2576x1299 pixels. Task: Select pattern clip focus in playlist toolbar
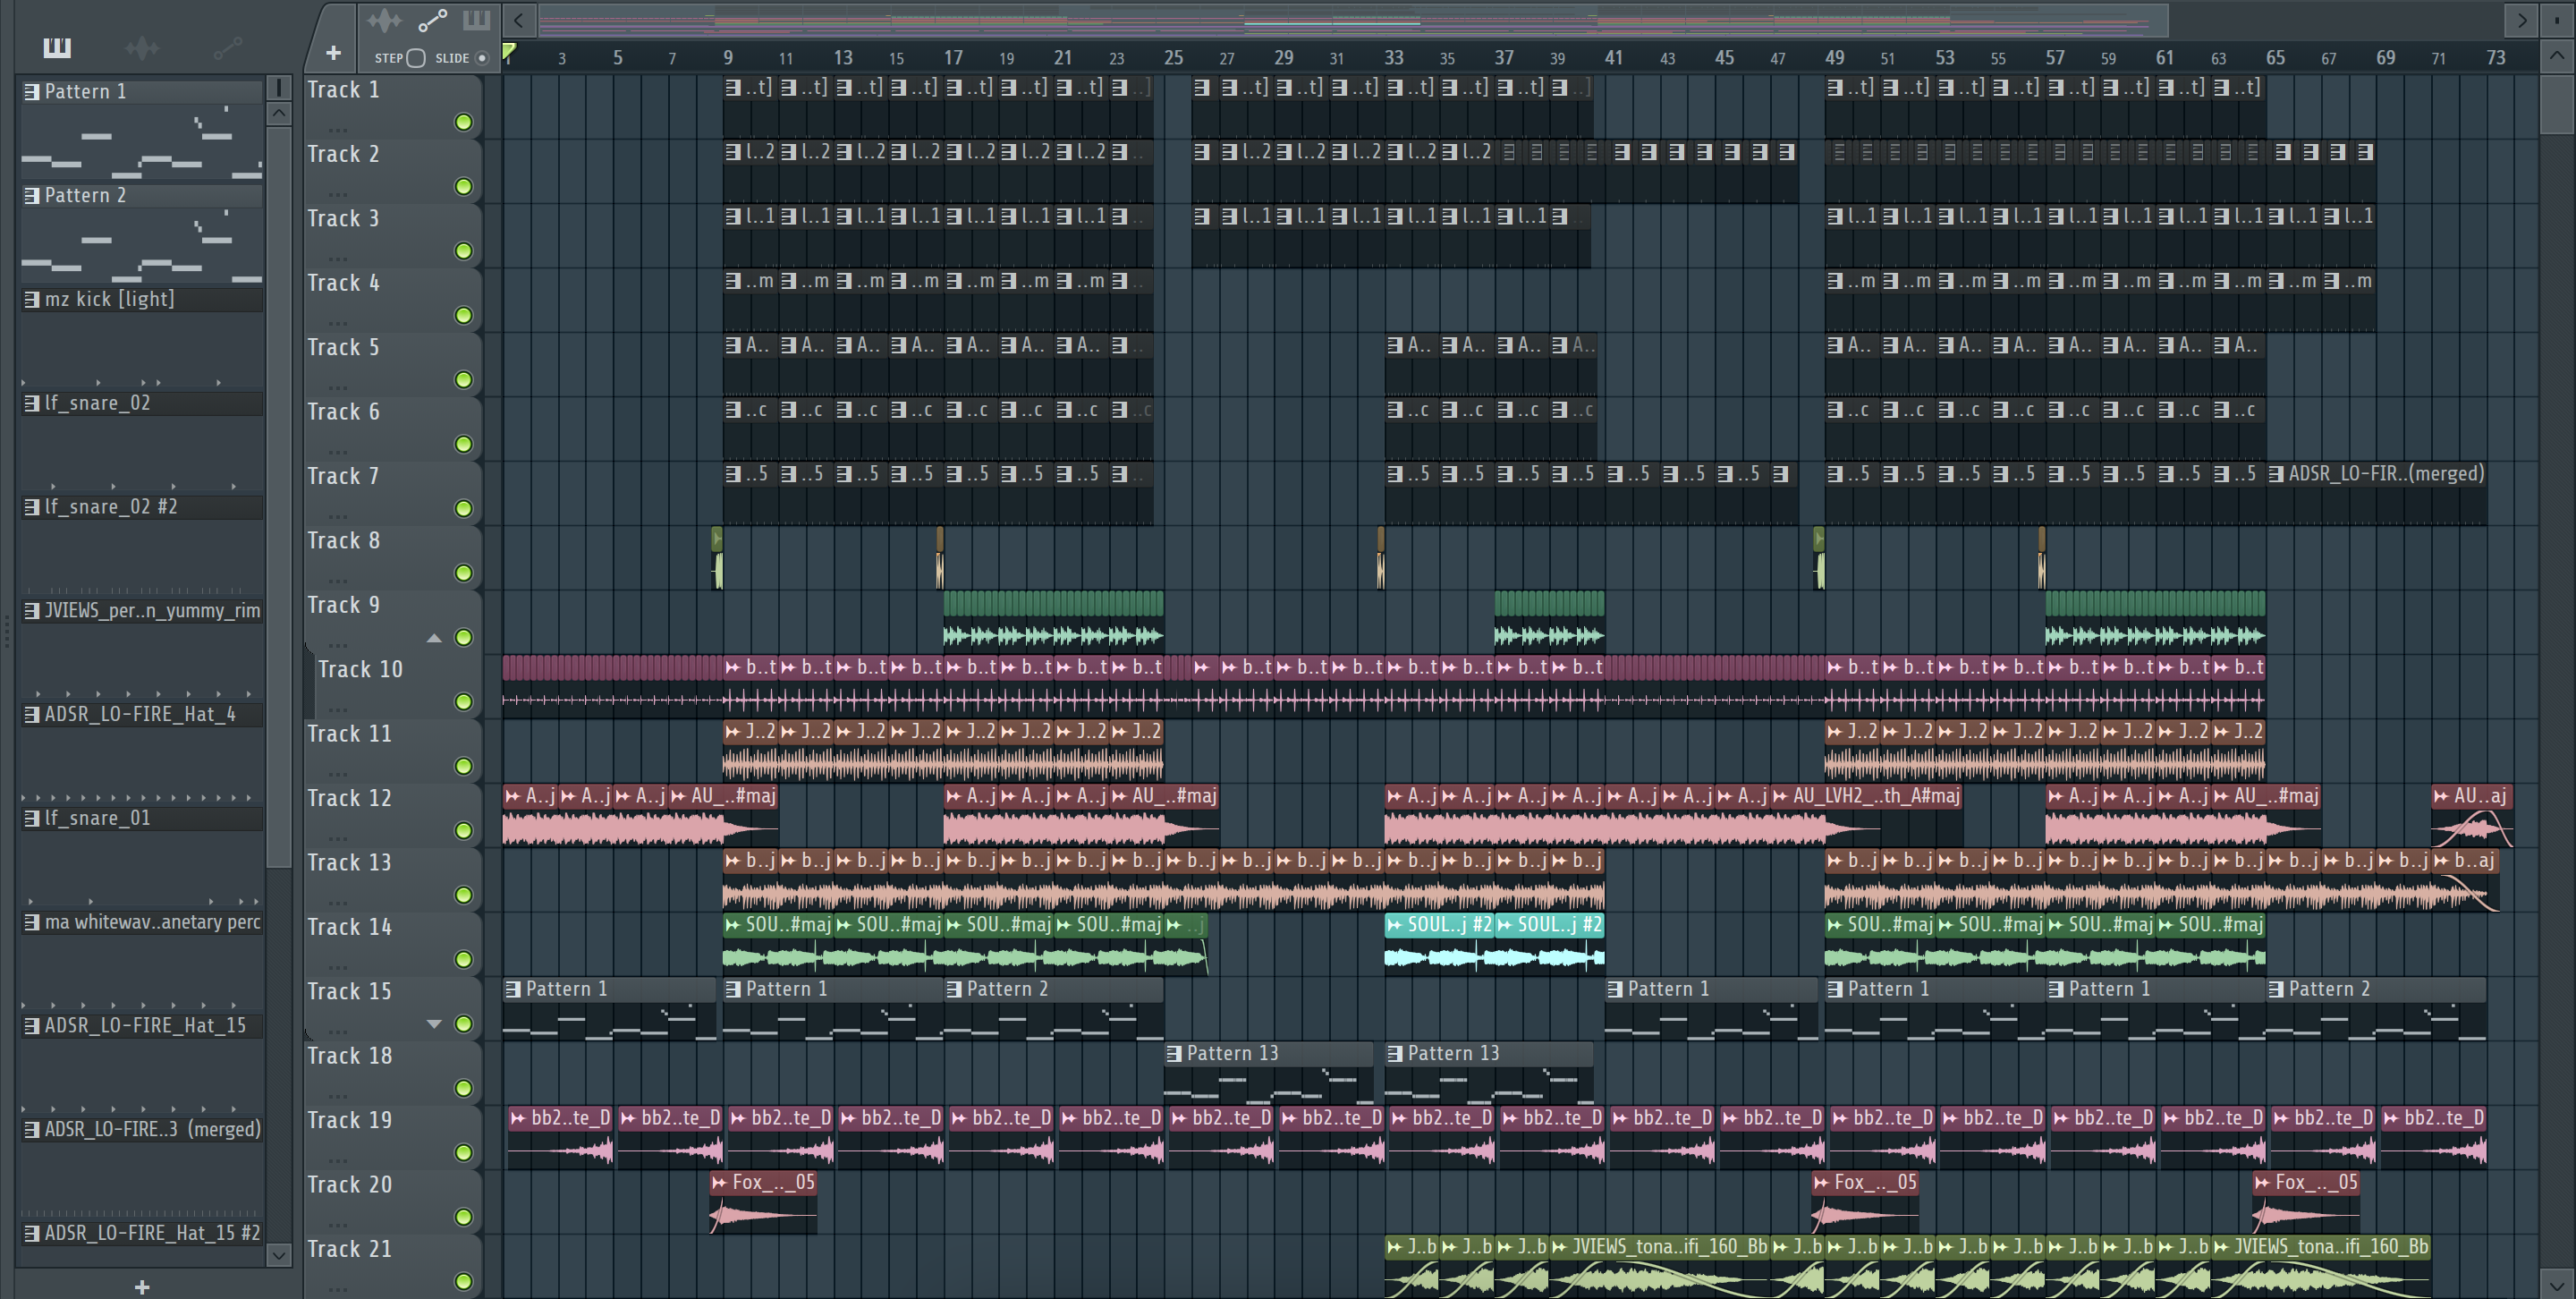point(477,20)
